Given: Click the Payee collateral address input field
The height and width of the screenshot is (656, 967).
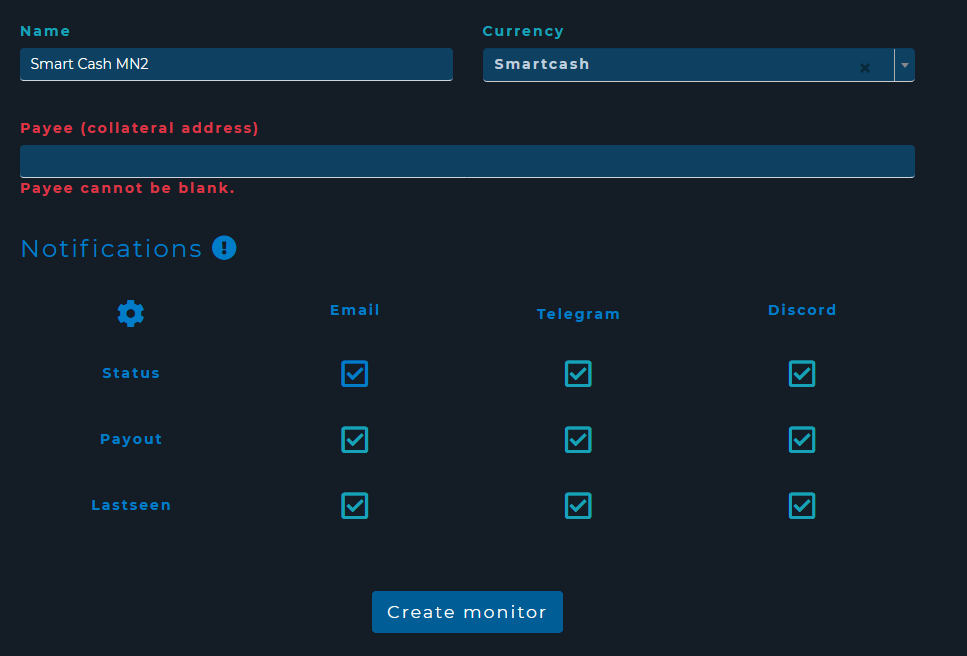Looking at the screenshot, I should point(467,161).
